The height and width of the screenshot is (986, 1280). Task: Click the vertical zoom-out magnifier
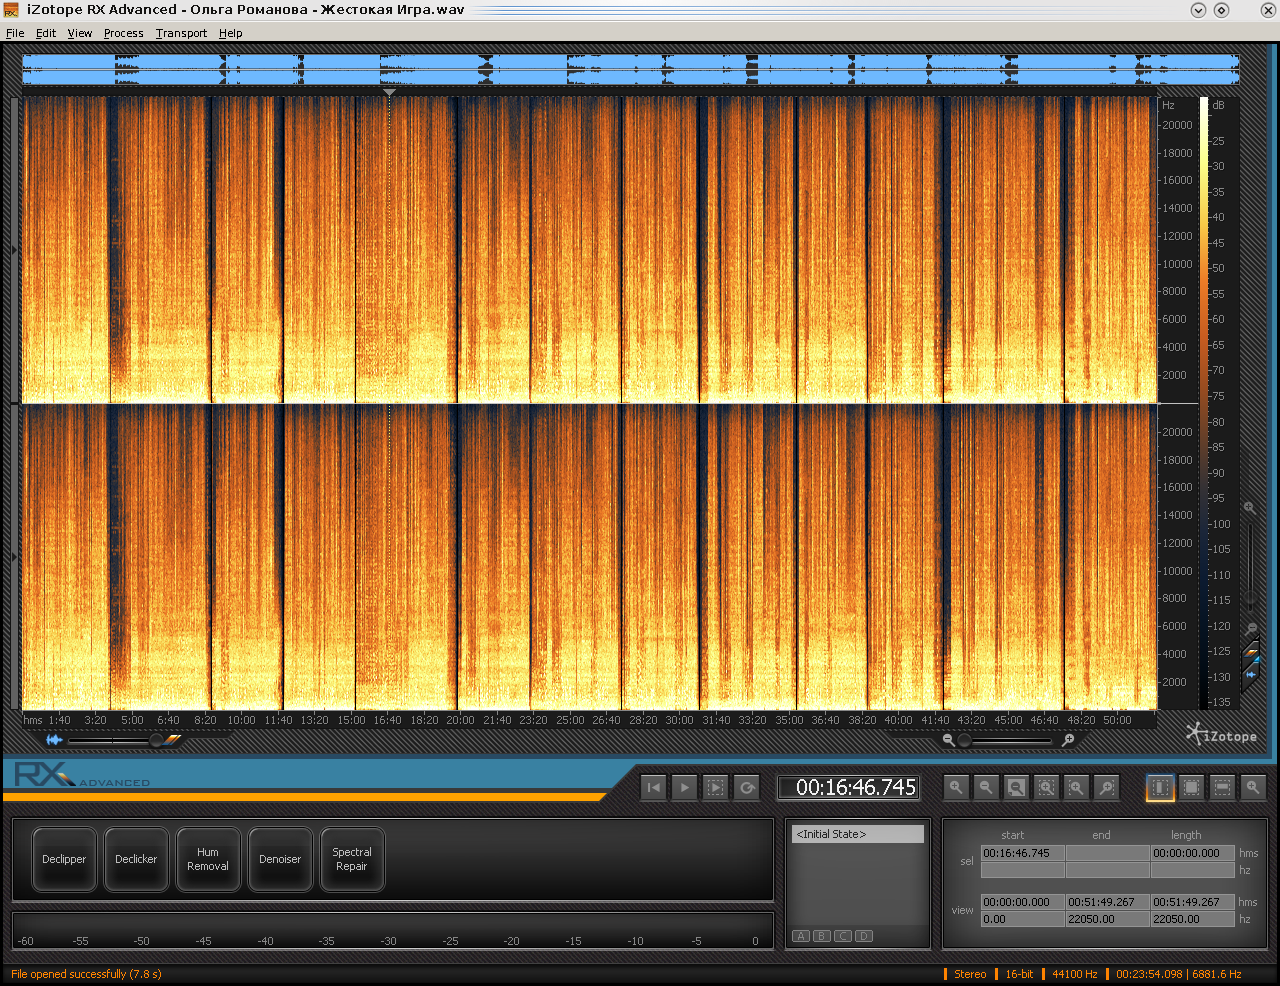tap(1251, 629)
